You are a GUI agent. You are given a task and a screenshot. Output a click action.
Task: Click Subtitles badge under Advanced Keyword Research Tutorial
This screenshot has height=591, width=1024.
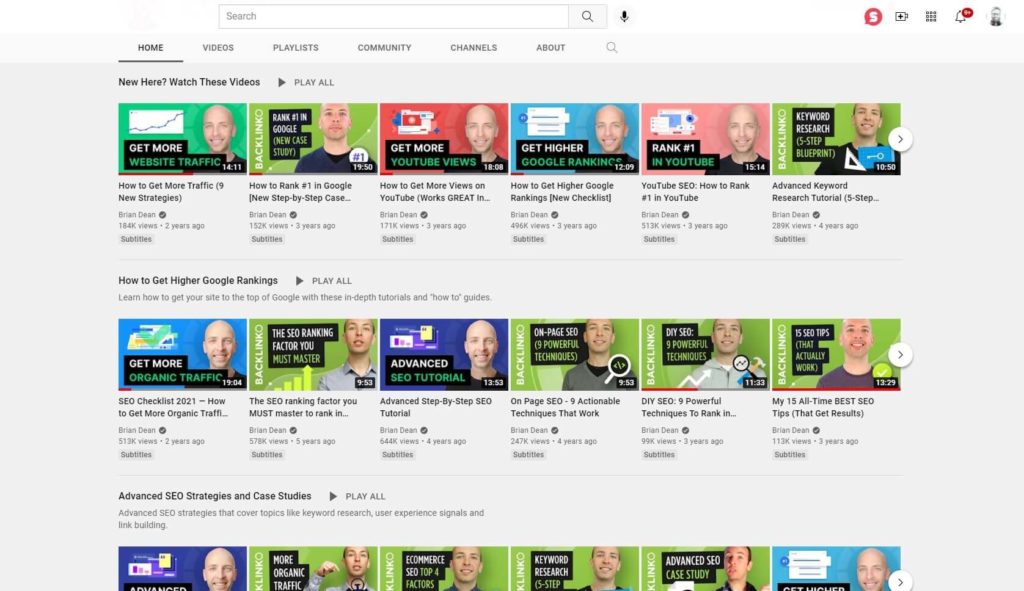pos(790,239)
